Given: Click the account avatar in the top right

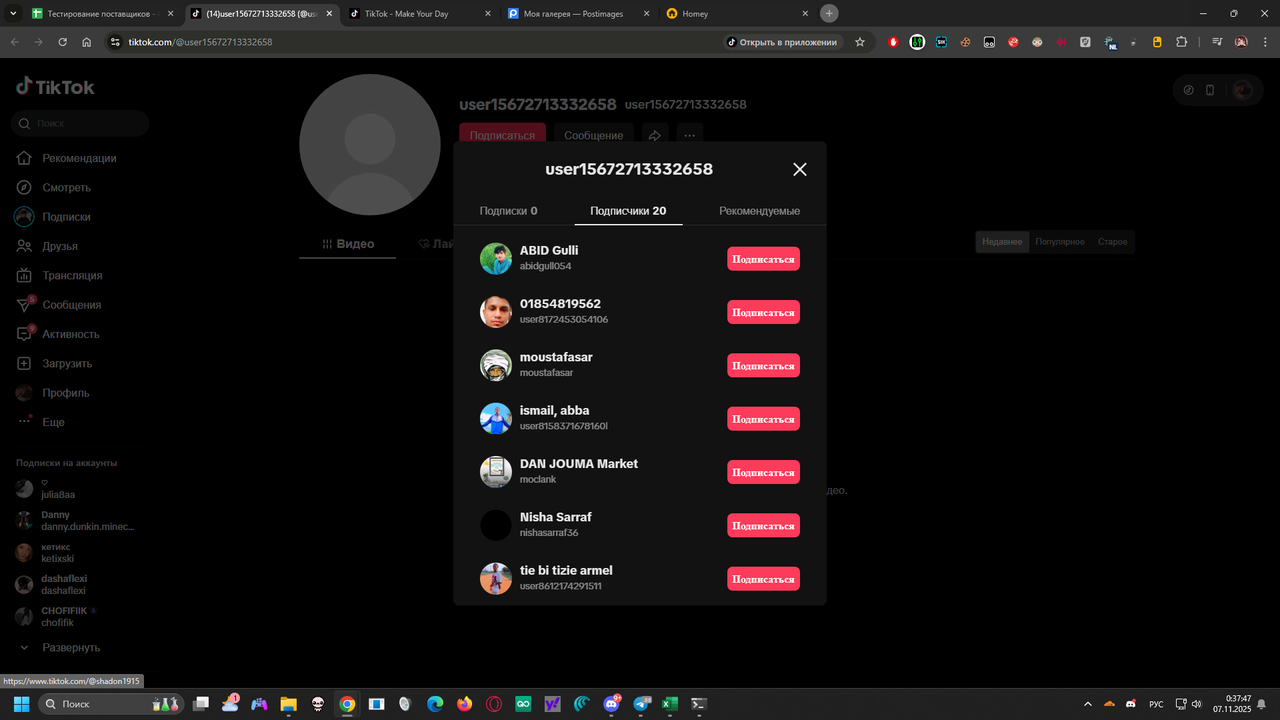Looking at the screenshot, I should point(1242,90).
